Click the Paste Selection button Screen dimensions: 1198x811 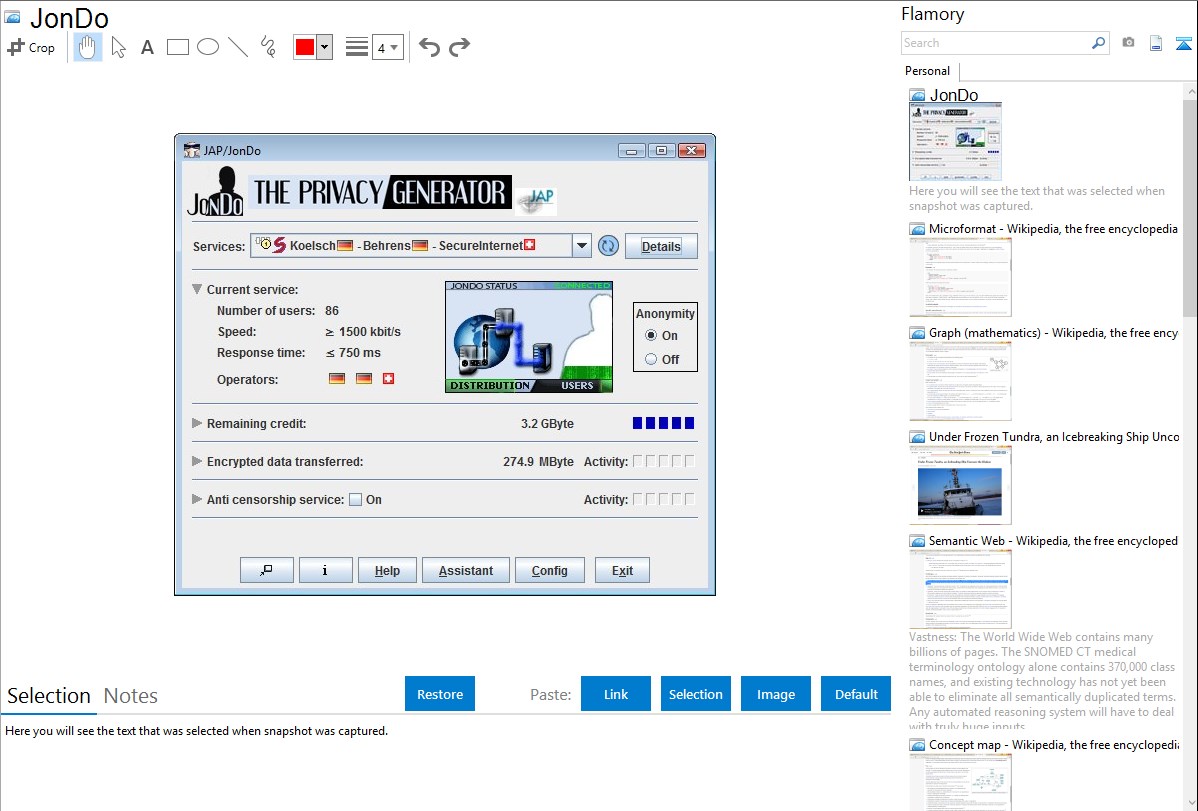click(x=695, y=694)
